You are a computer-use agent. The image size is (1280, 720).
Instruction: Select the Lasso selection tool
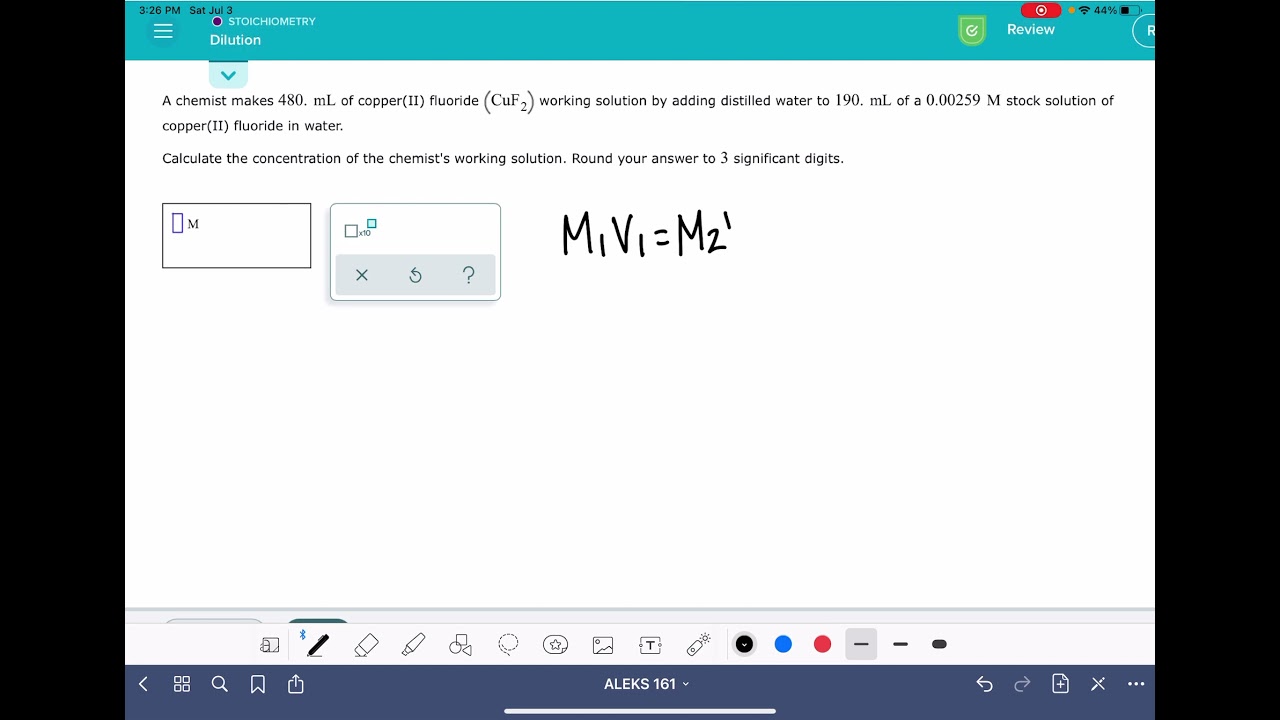coord(508,645)
